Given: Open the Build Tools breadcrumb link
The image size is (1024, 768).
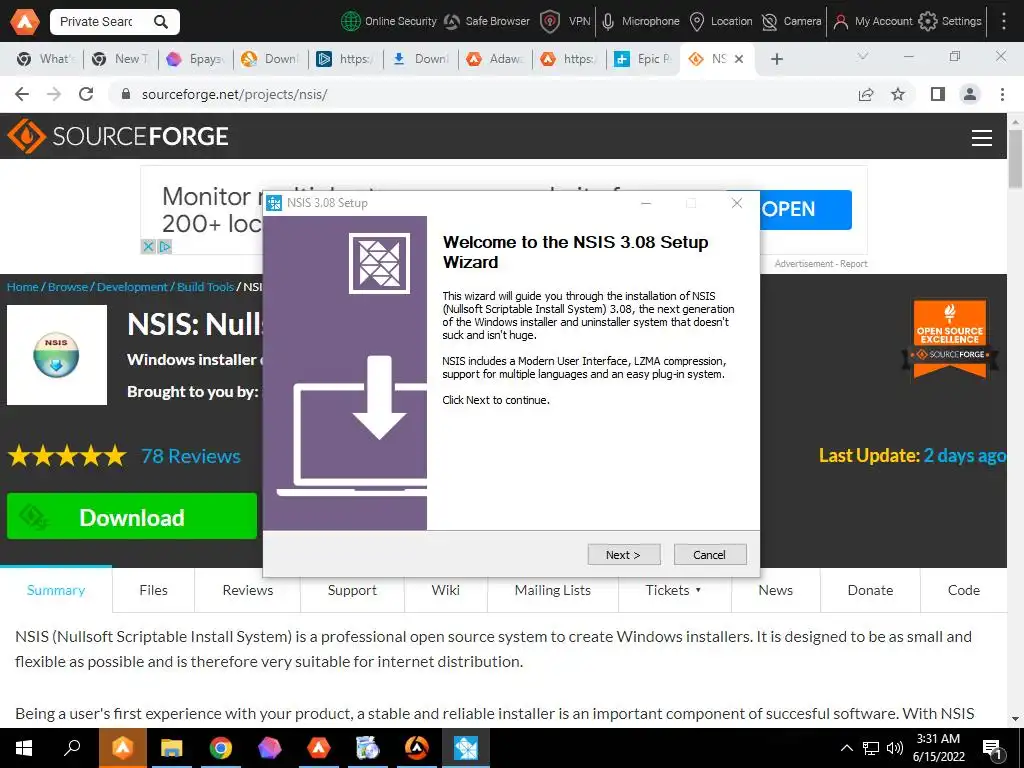Looking at the screenshot, I should (x=205, y=287).
